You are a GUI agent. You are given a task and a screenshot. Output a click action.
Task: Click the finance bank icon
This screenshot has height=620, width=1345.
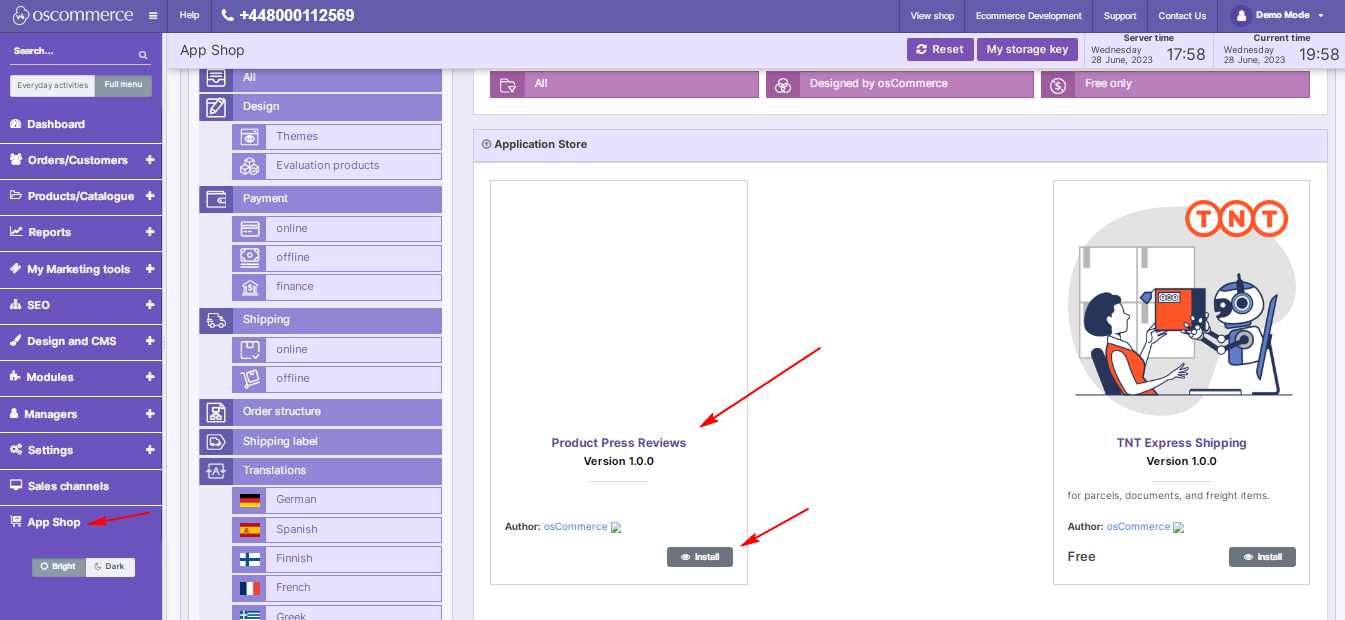coord(249,287)
